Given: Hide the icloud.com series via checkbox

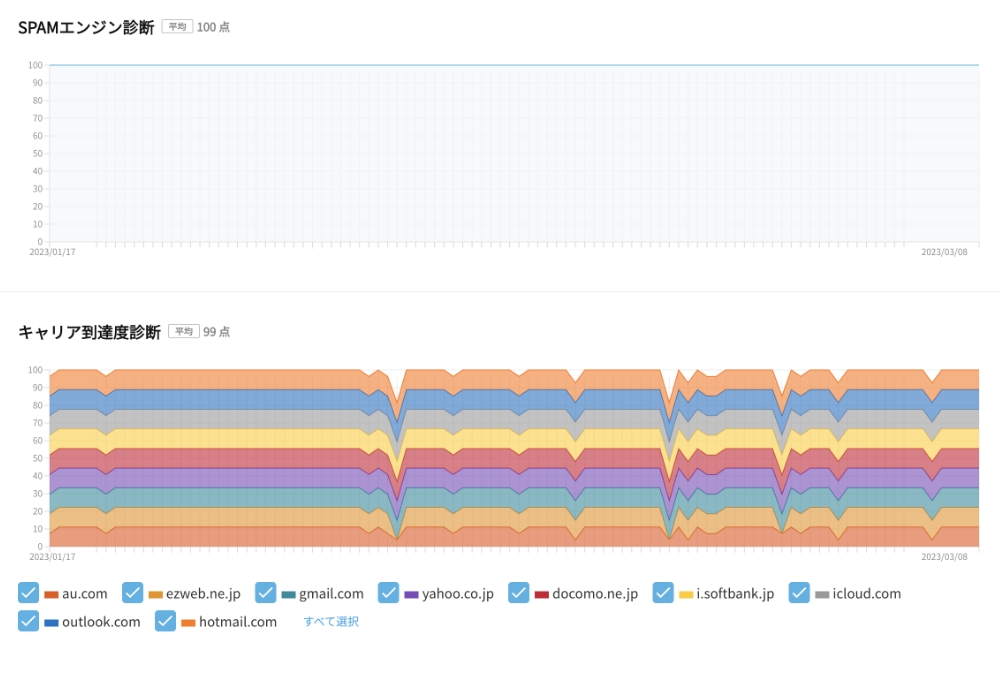Looking at the screenshot, I should click(799, 593).
